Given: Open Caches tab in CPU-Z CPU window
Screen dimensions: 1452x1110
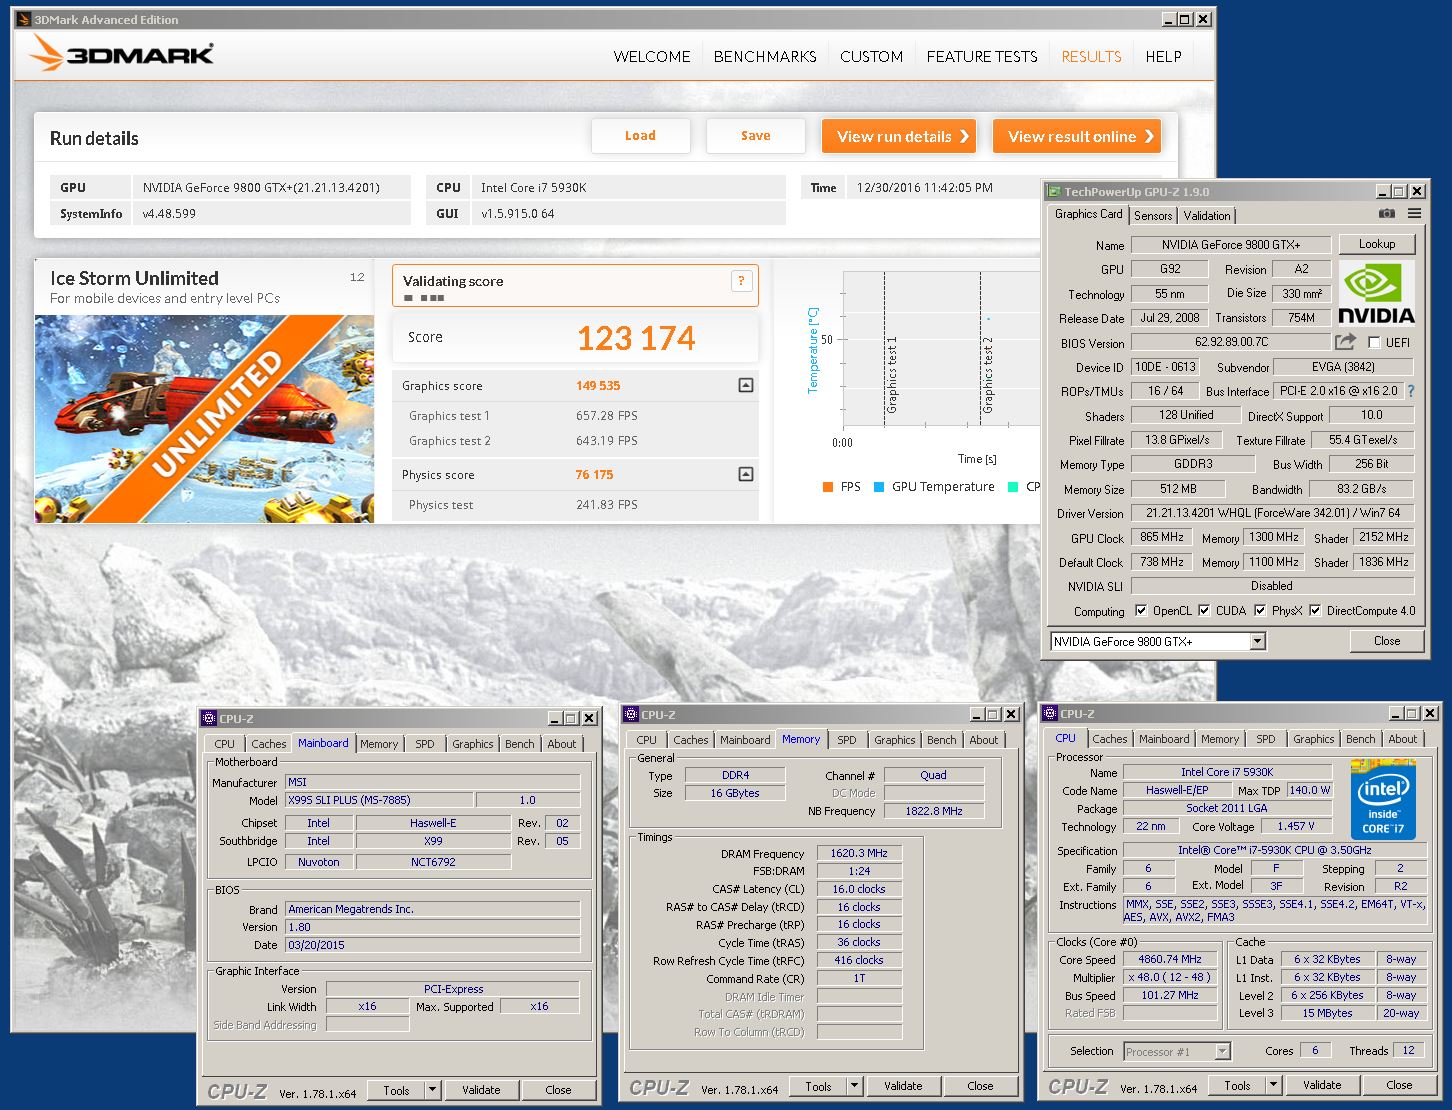Looking at the screenshot, I should [1109, 739].
